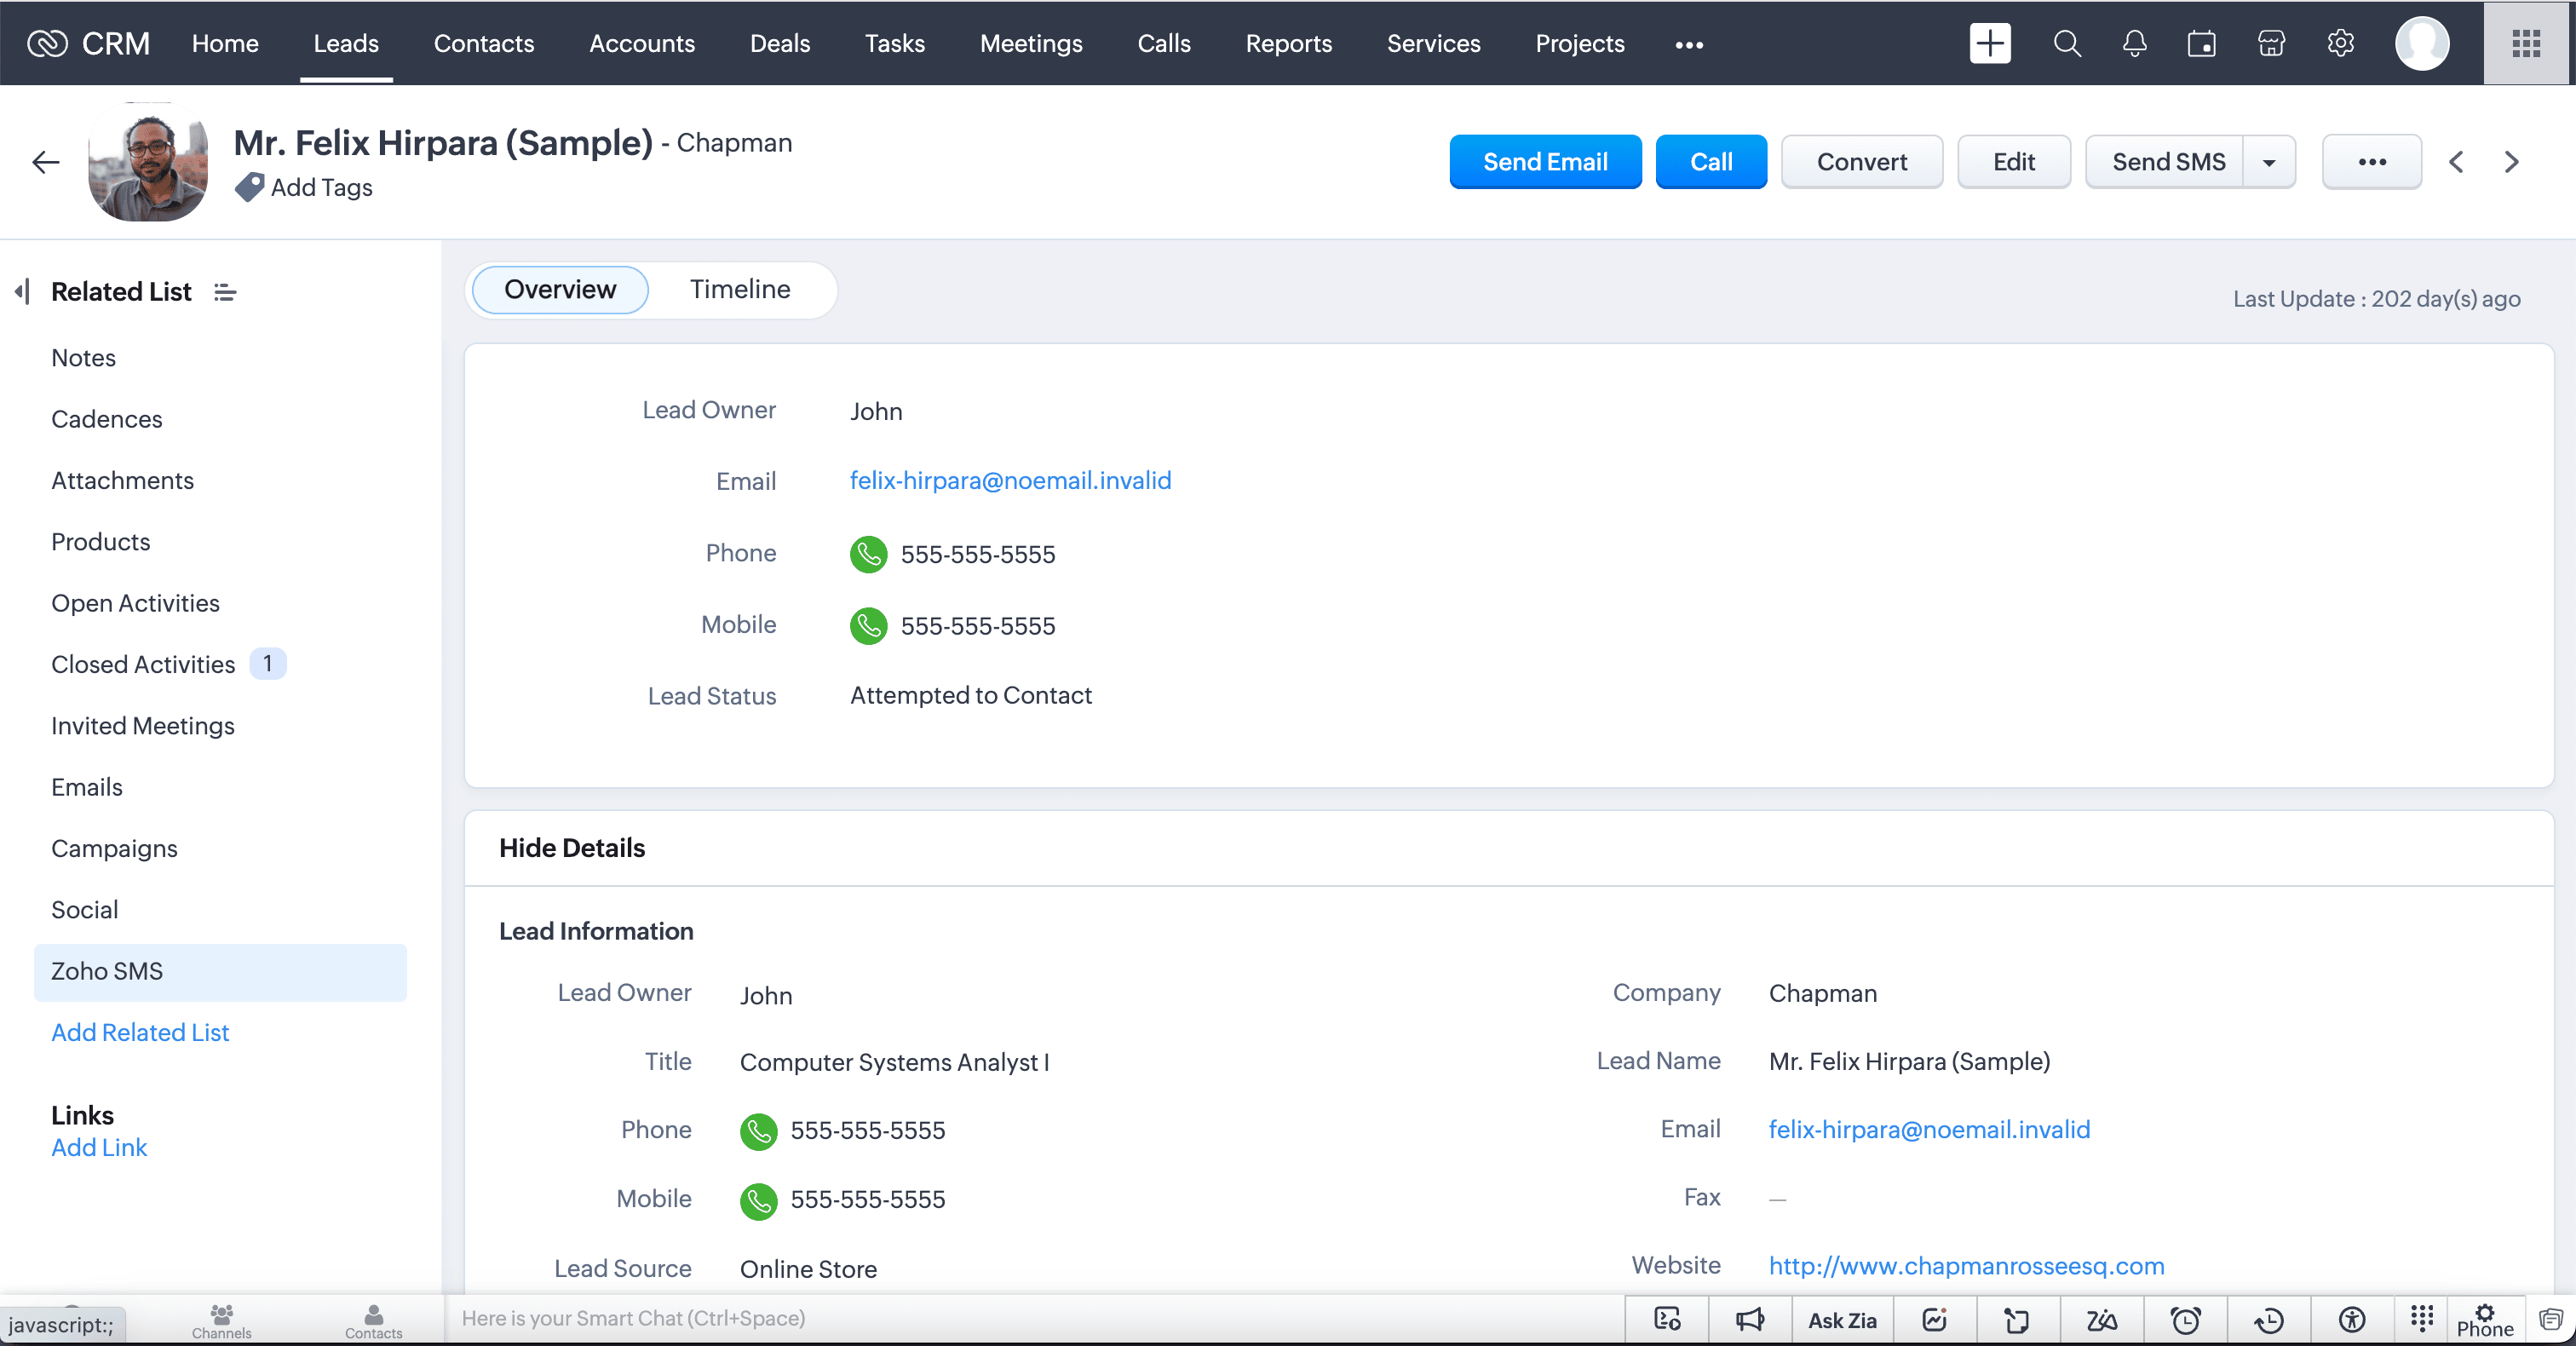This screenshot has width=2576, height=1346.
Task: Expand the Send SMS dropdown arrow
Action: 2269,162
